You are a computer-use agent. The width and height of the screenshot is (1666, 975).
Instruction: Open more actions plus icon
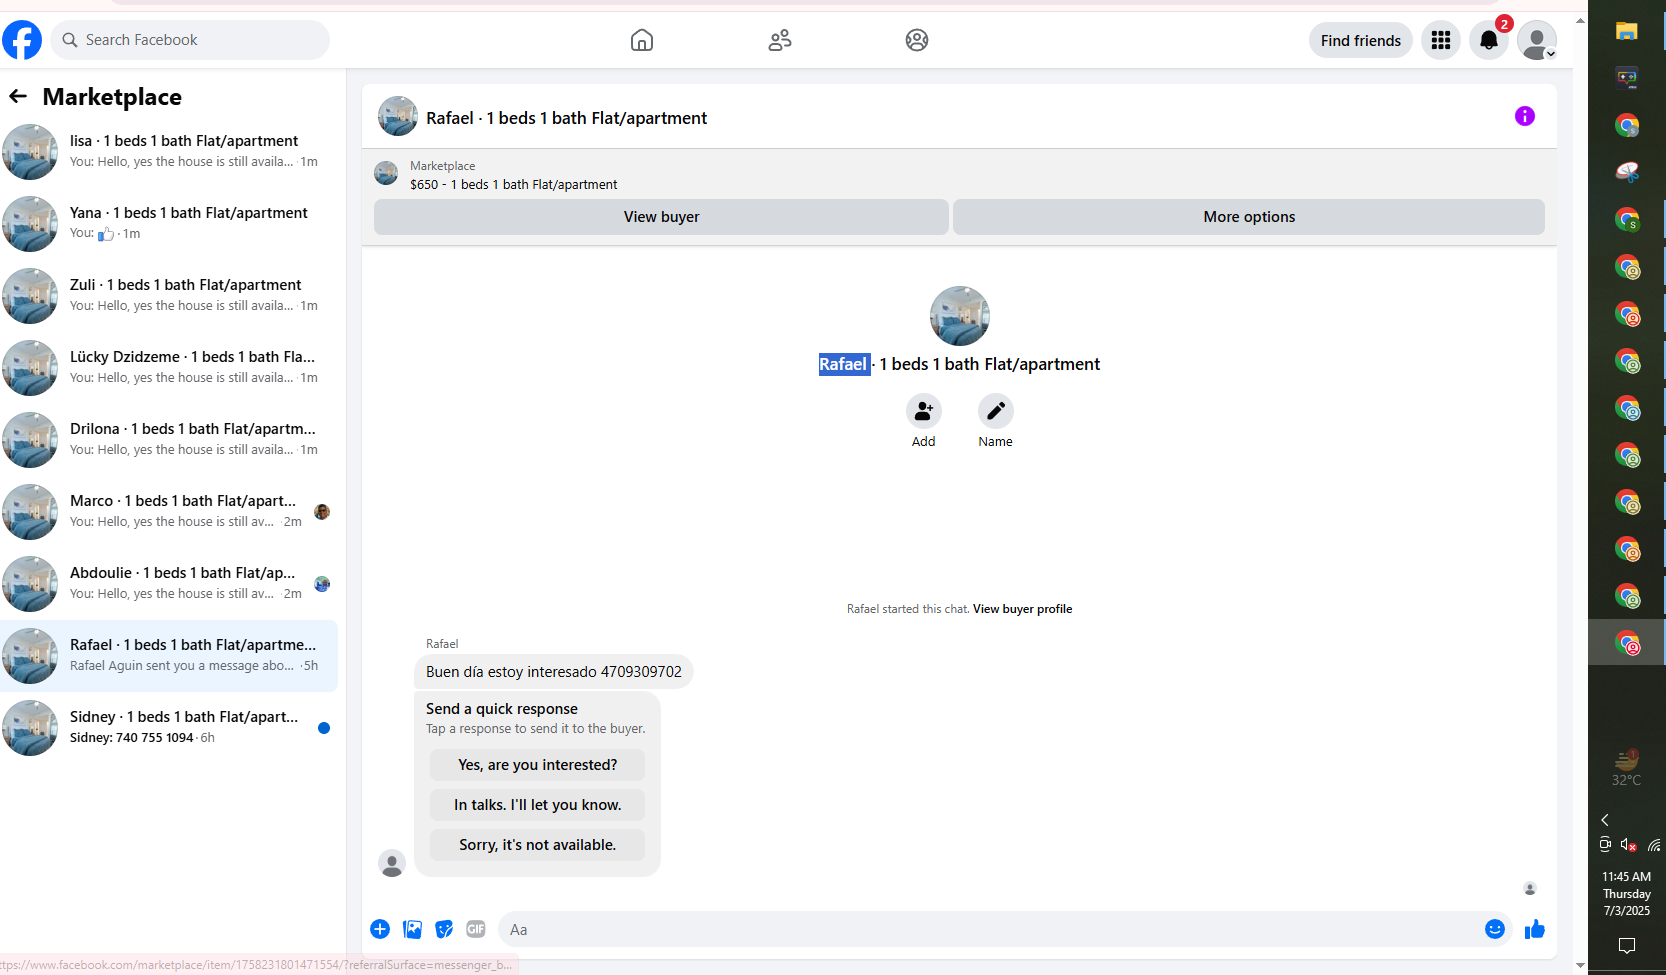380,929
